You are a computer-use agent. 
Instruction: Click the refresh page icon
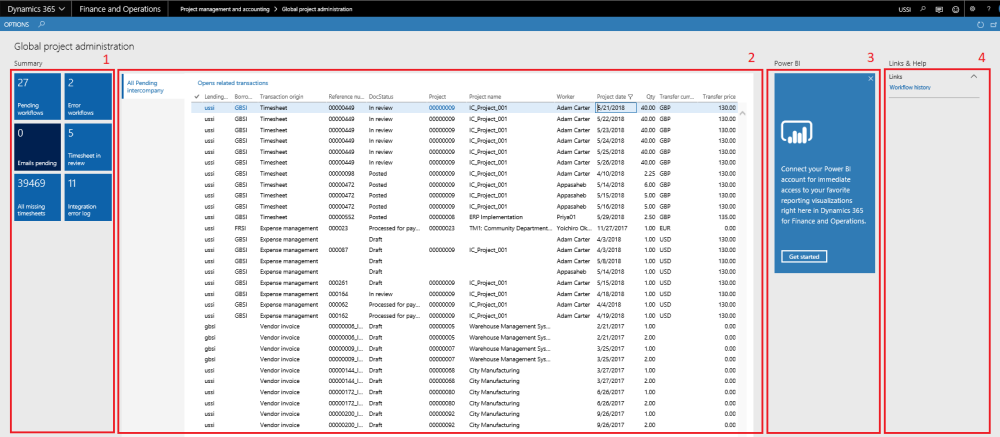(981, 24)
